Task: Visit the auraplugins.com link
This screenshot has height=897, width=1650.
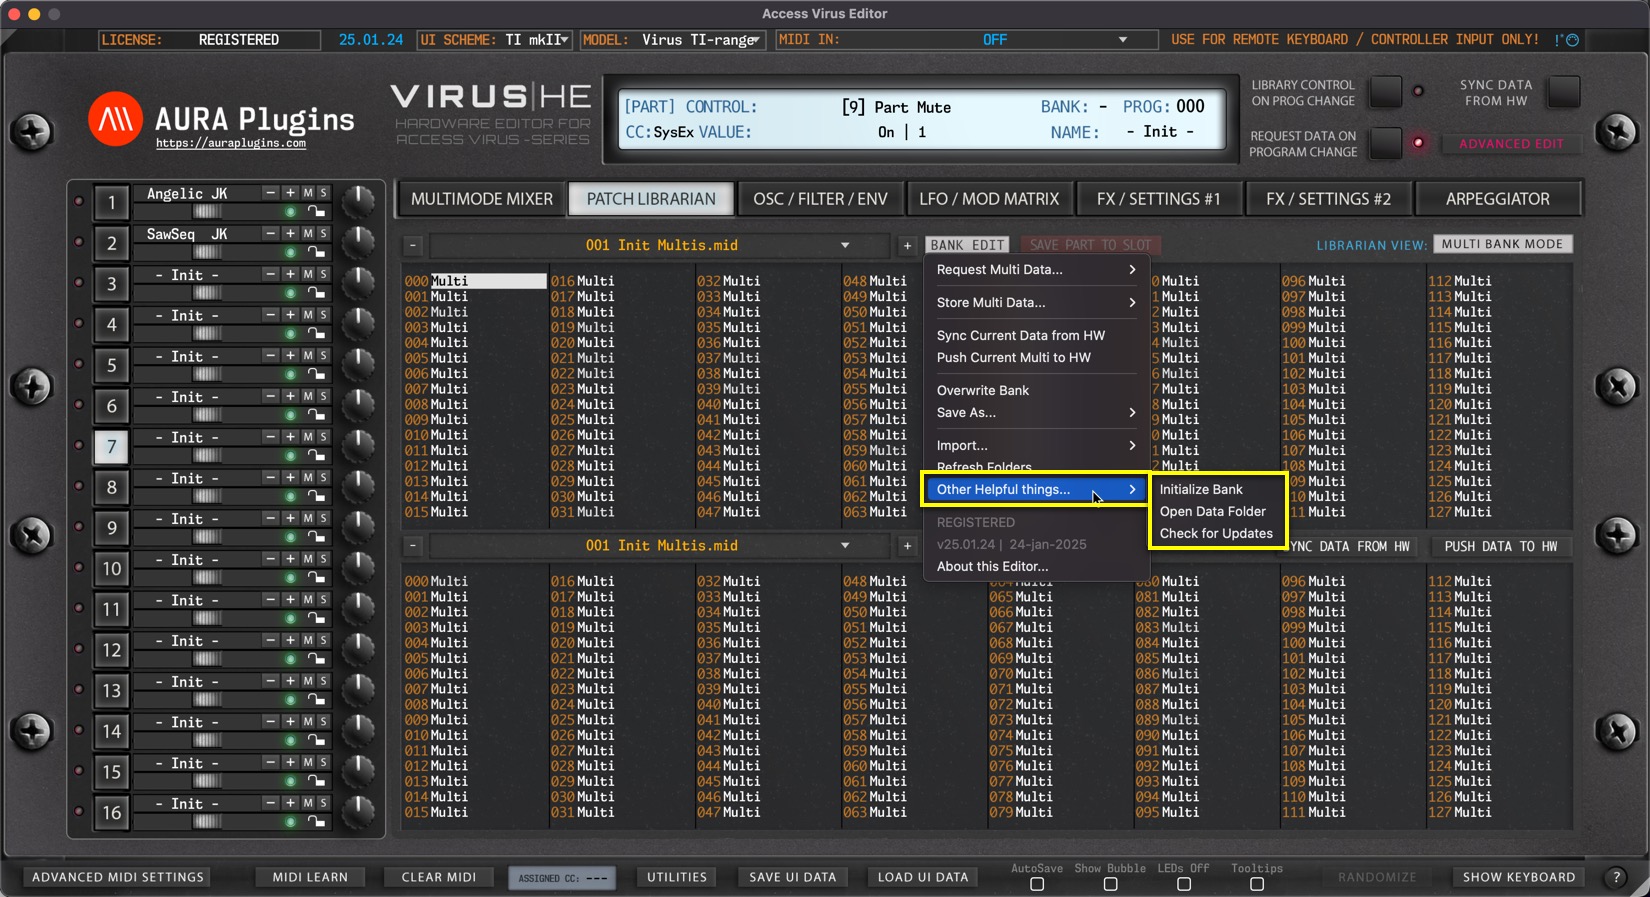Action: click(231, 144)
